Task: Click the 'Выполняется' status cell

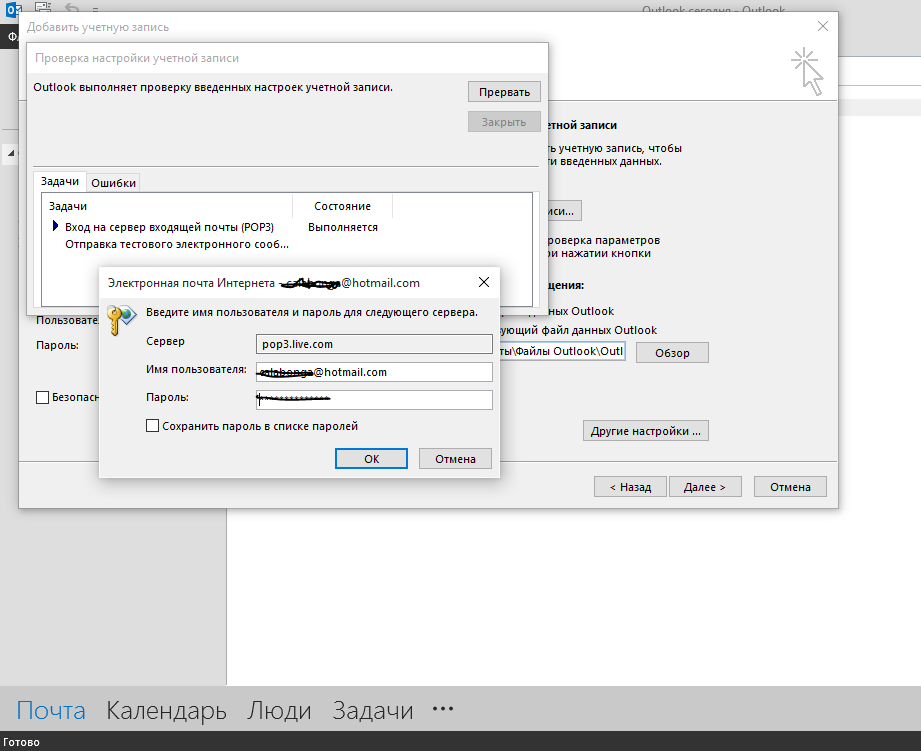Action: (342, 227)
